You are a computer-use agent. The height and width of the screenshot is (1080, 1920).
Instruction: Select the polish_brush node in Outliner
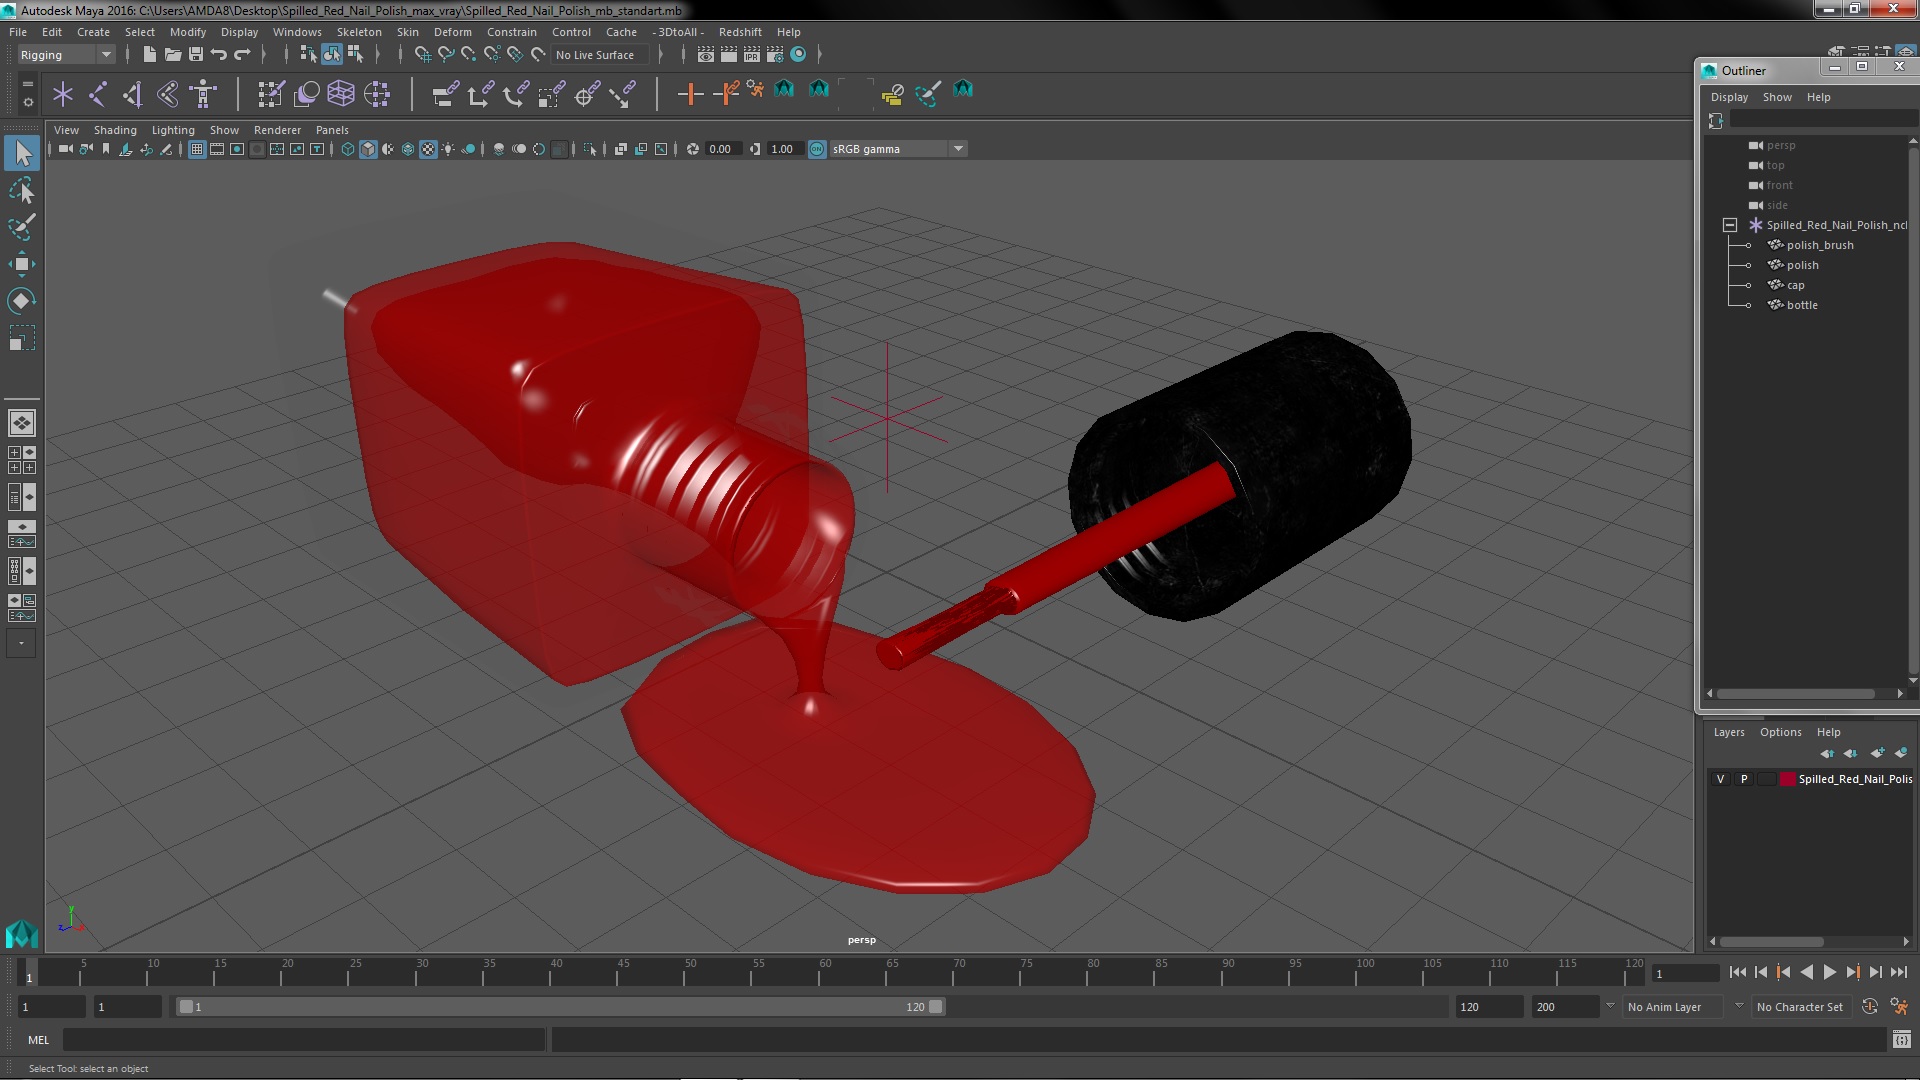tap(1819, 245)
